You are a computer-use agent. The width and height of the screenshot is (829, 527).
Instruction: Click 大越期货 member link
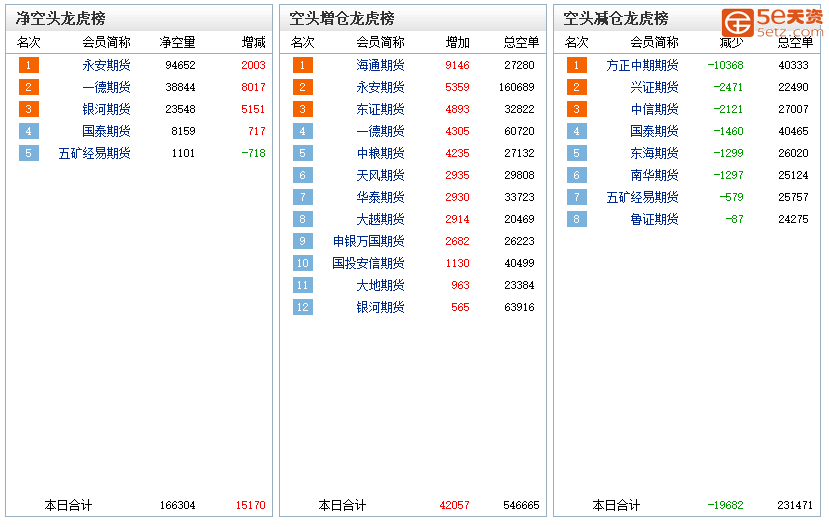pyautogui.click(x=380, y=219)
